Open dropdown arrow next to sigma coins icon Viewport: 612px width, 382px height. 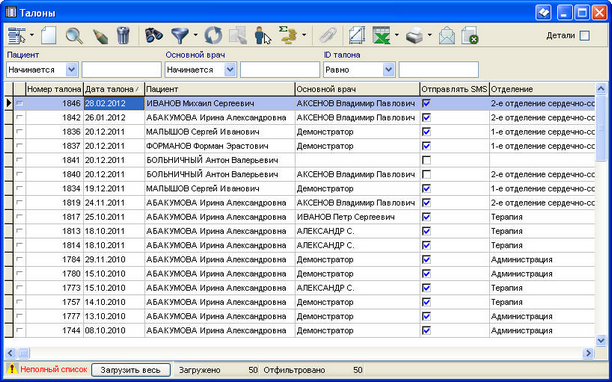tap(304, 36)
